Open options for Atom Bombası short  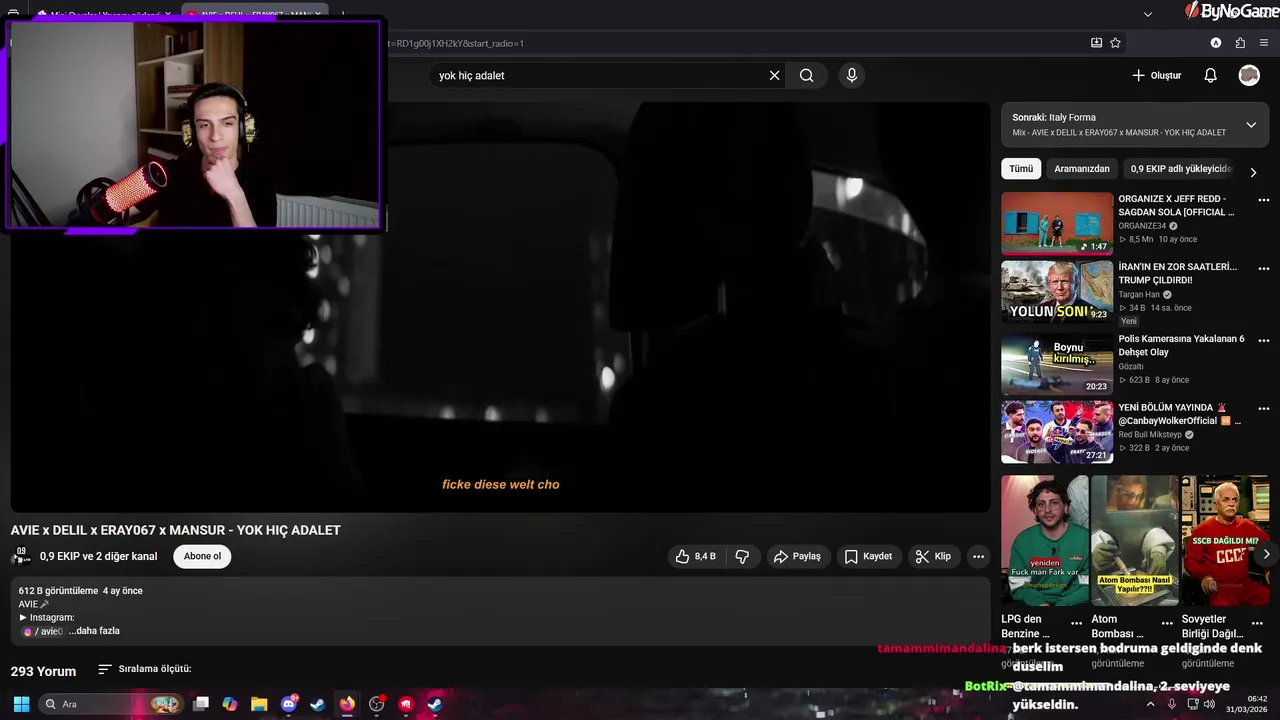coord(1166,622)
